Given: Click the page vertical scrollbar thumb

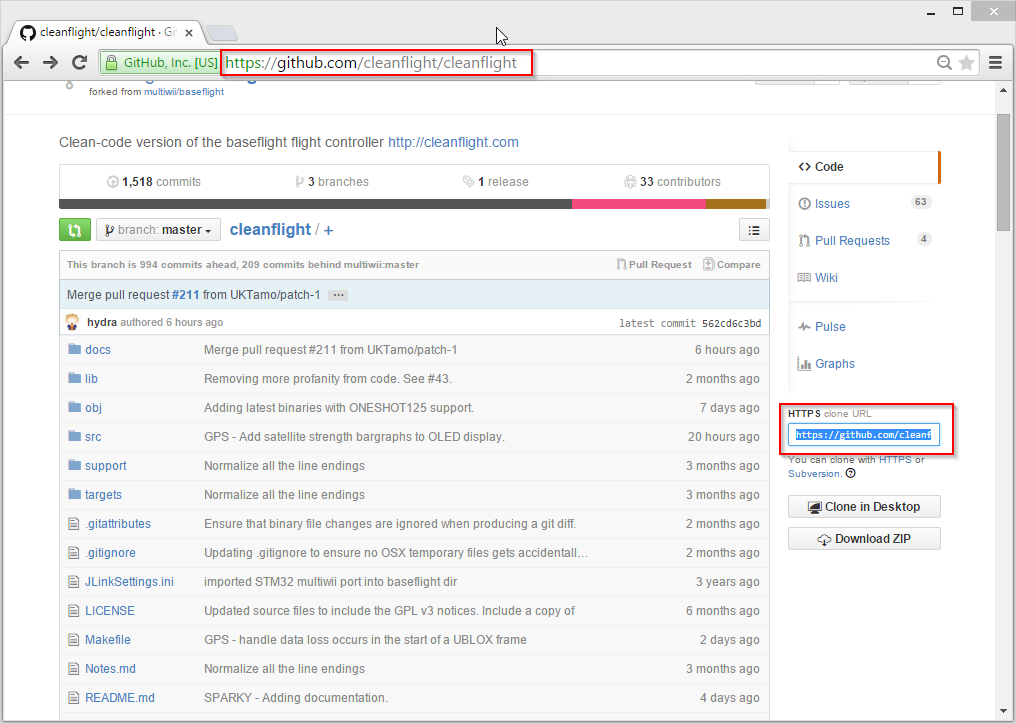Looking at the screenshot, I should tap(1004, 172).
